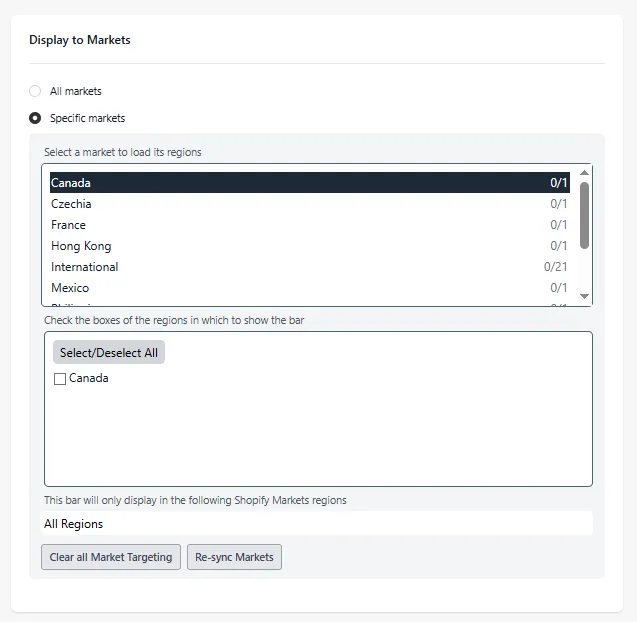Select Mexico in the market list
Viewport: 637px width, 622px height.
coord(310,288)
